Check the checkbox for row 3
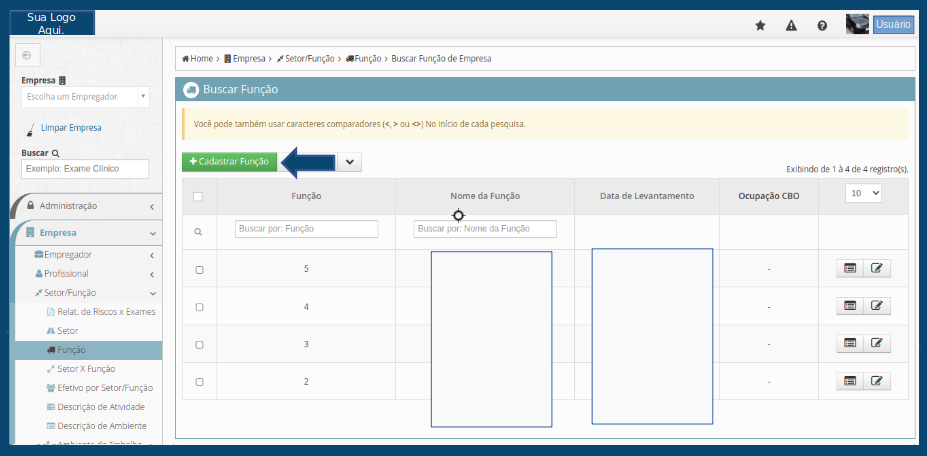The image size is (927, 456). coord(199,344)
